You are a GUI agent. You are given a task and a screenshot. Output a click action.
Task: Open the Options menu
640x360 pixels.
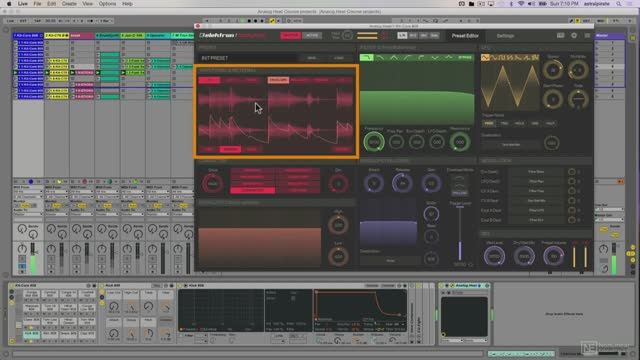(x=107, y=4)
